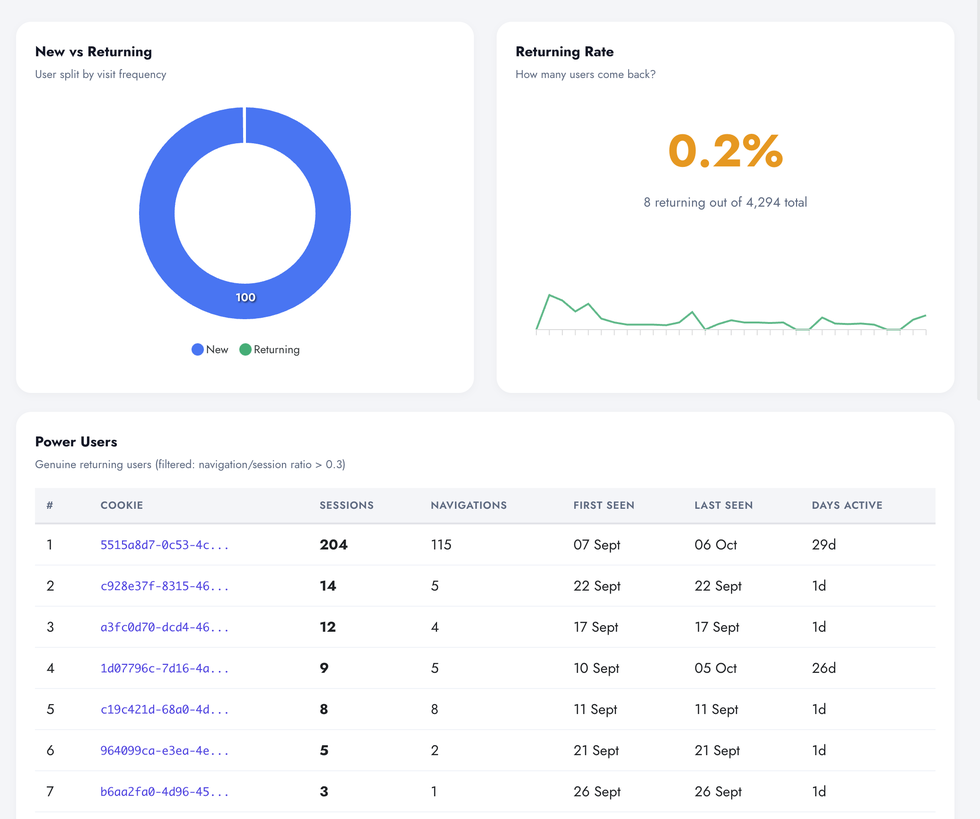Click first seen date 21 Sept

[596, 751]
